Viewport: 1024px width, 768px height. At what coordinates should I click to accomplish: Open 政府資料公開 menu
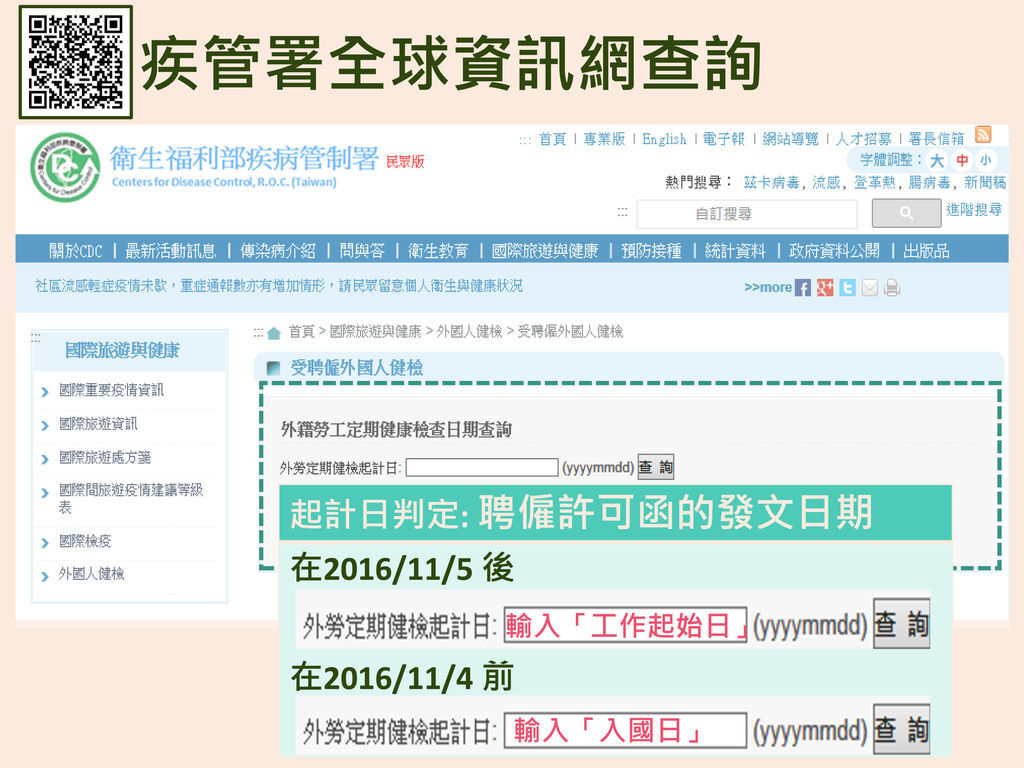[x=834, y=251]
